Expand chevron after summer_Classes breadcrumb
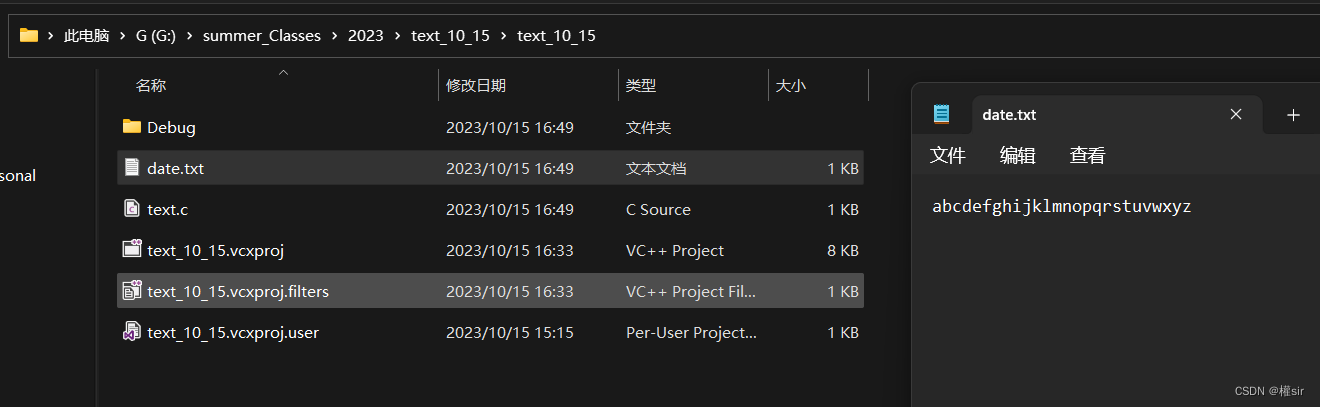The width and height of the screenshot is (1320, 407). click(x=334, y=35)
